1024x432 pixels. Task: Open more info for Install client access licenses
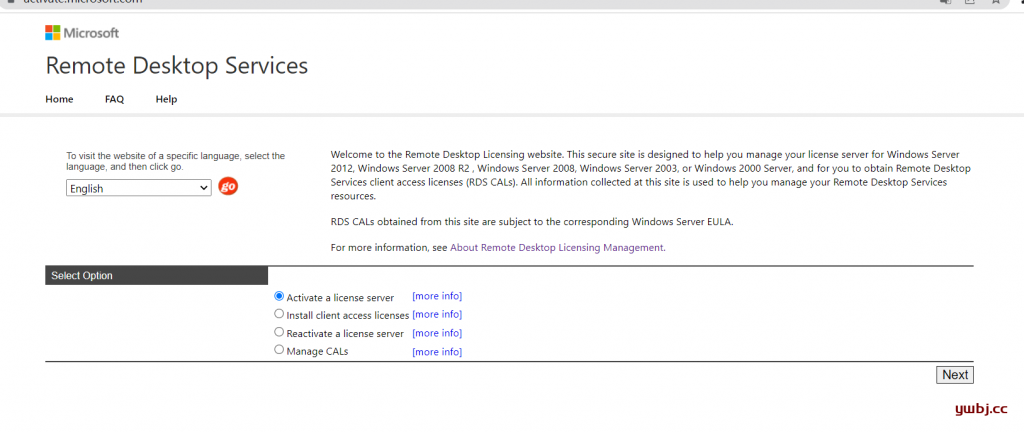coord(437,315)
